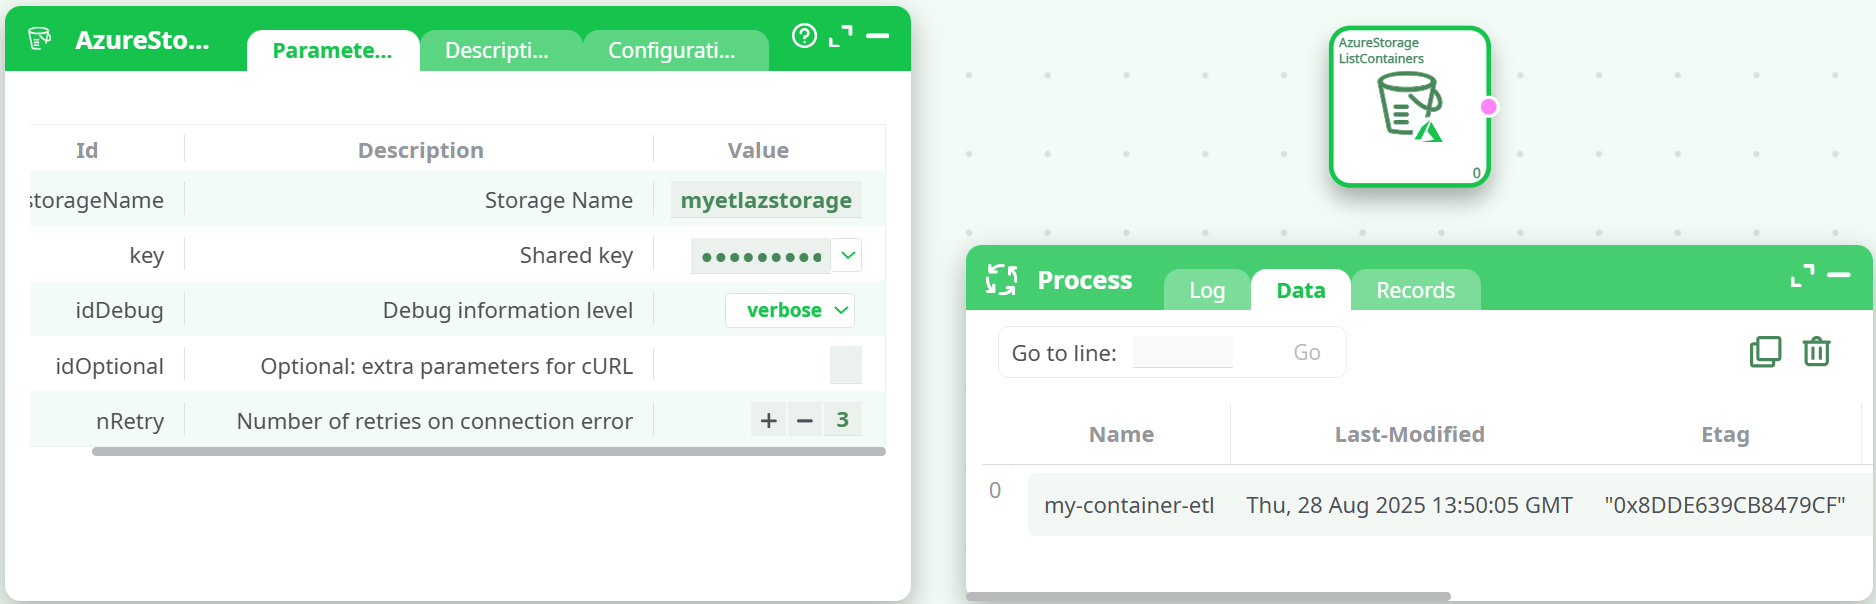Viewport: 1876px width, 604px height.
Task: Click the Process panel cycle icon
Action: pos(1001,280)
